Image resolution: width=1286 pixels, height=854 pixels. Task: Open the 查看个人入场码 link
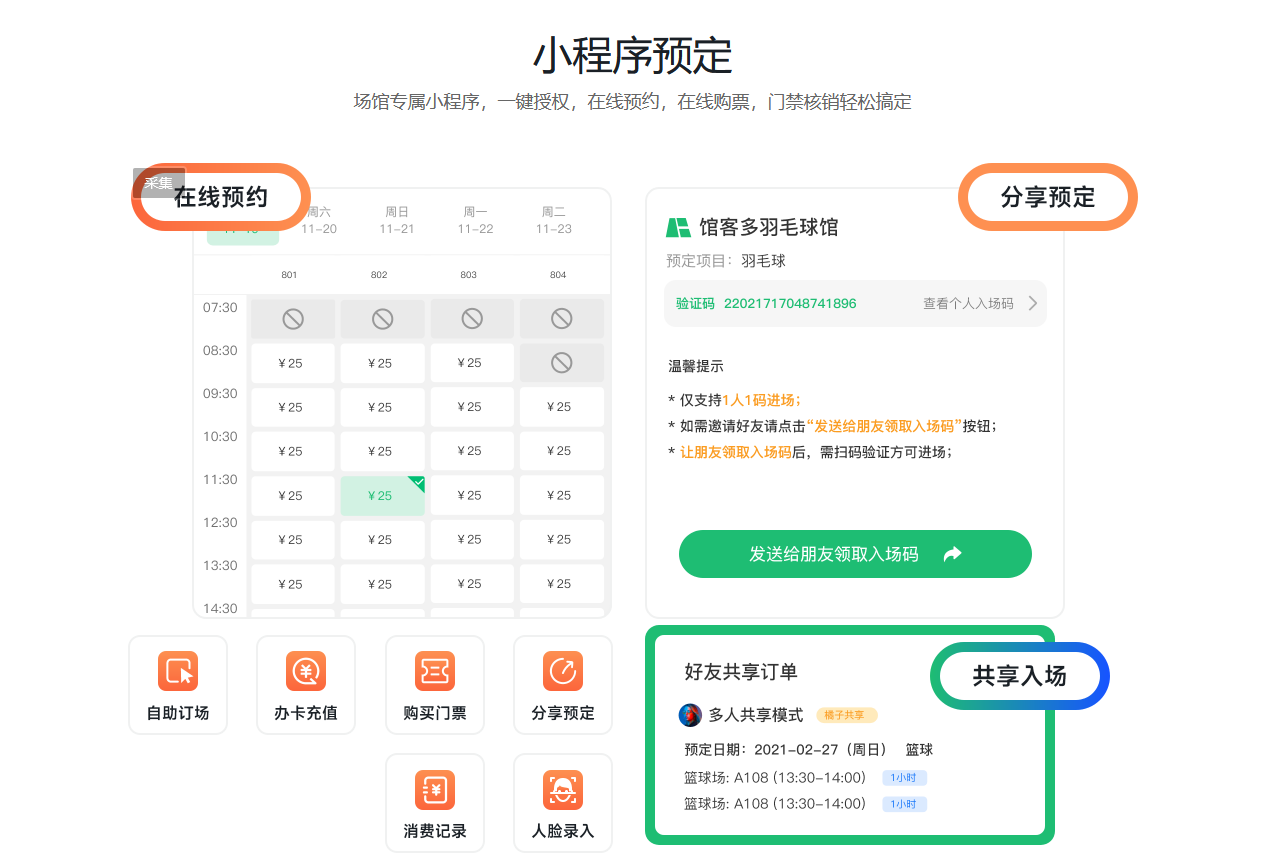click(x=967, y=303)
